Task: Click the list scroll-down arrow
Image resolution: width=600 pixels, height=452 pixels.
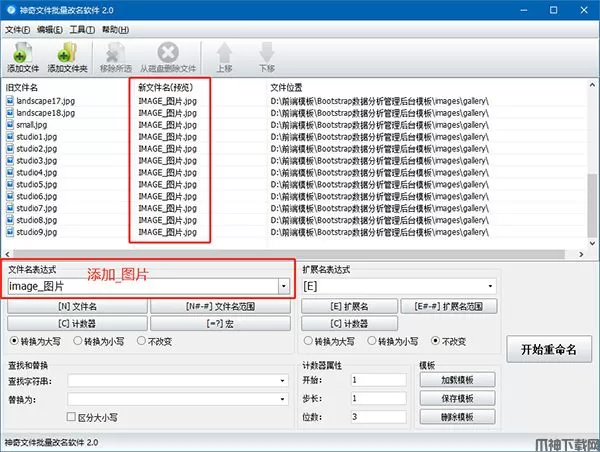Action: pos(592,243)
